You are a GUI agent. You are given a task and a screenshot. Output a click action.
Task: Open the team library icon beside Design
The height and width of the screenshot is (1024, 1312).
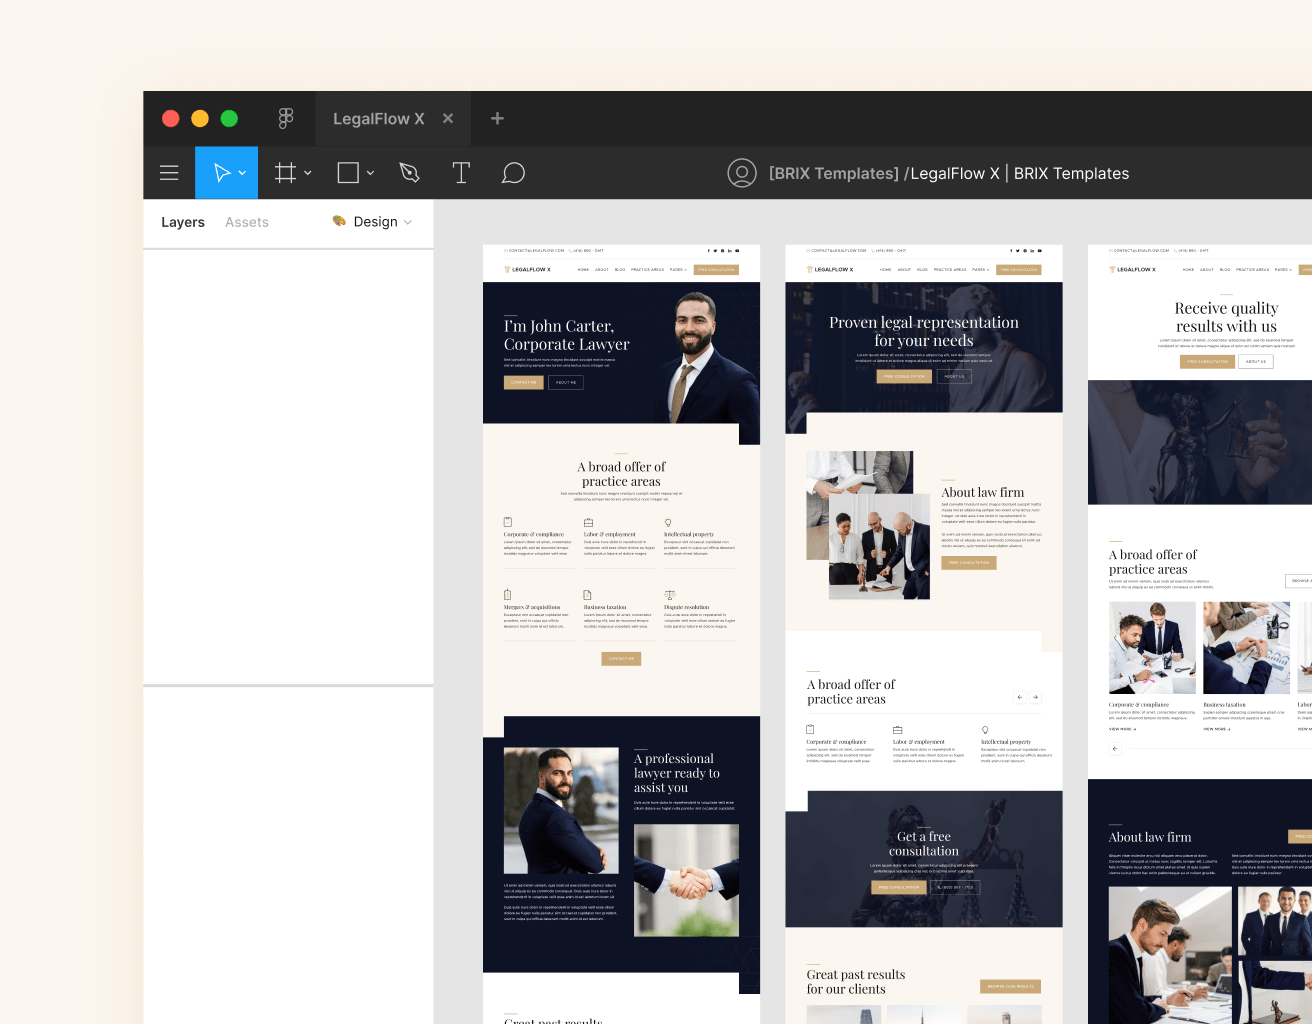(338, 222)
